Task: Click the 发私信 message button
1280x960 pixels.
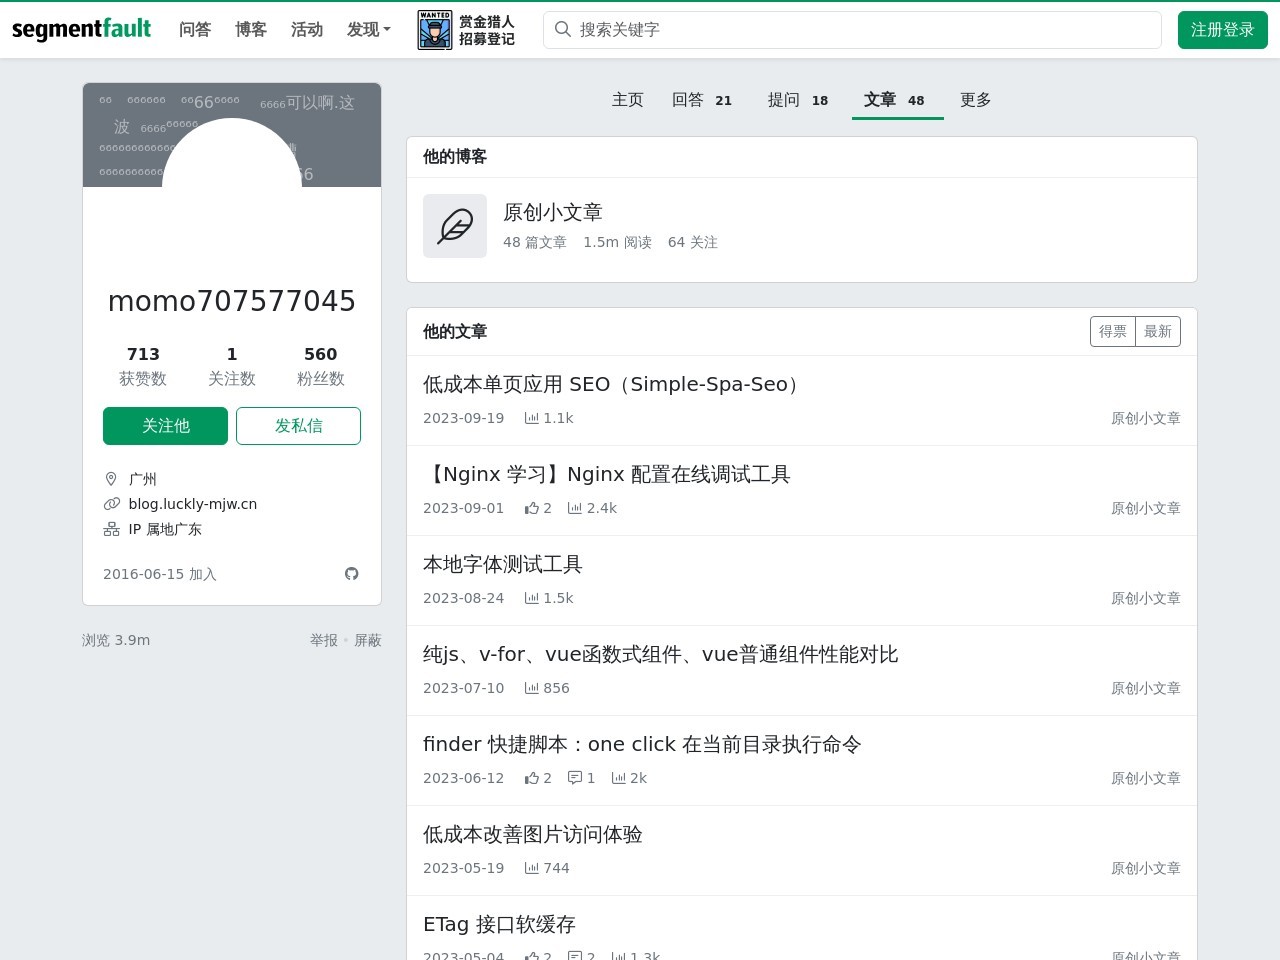Action: click(298, 426)
